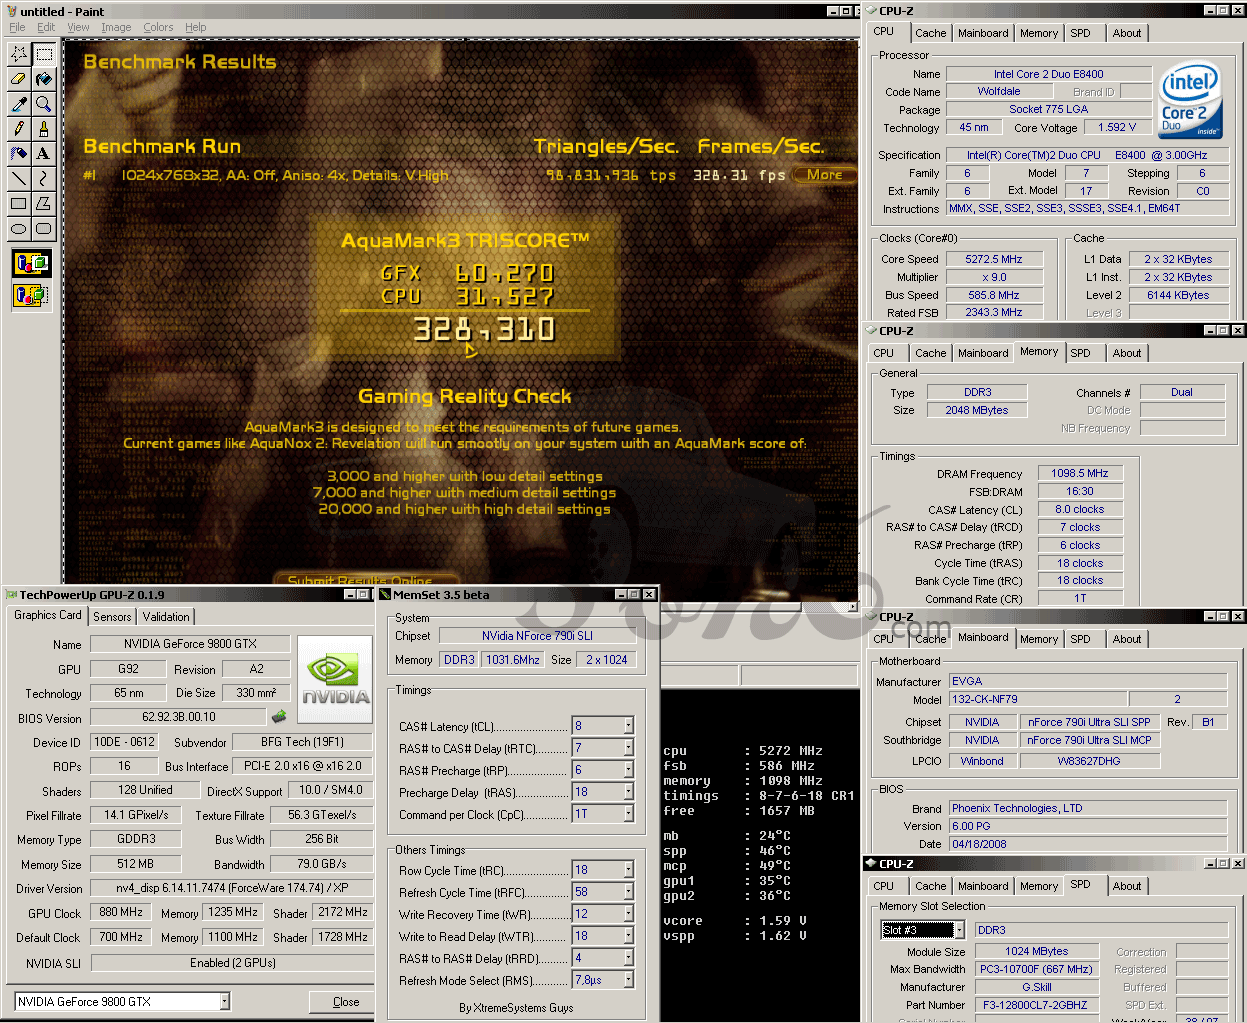Click the Intel Core 2 Duo logo

[1190, 101]
